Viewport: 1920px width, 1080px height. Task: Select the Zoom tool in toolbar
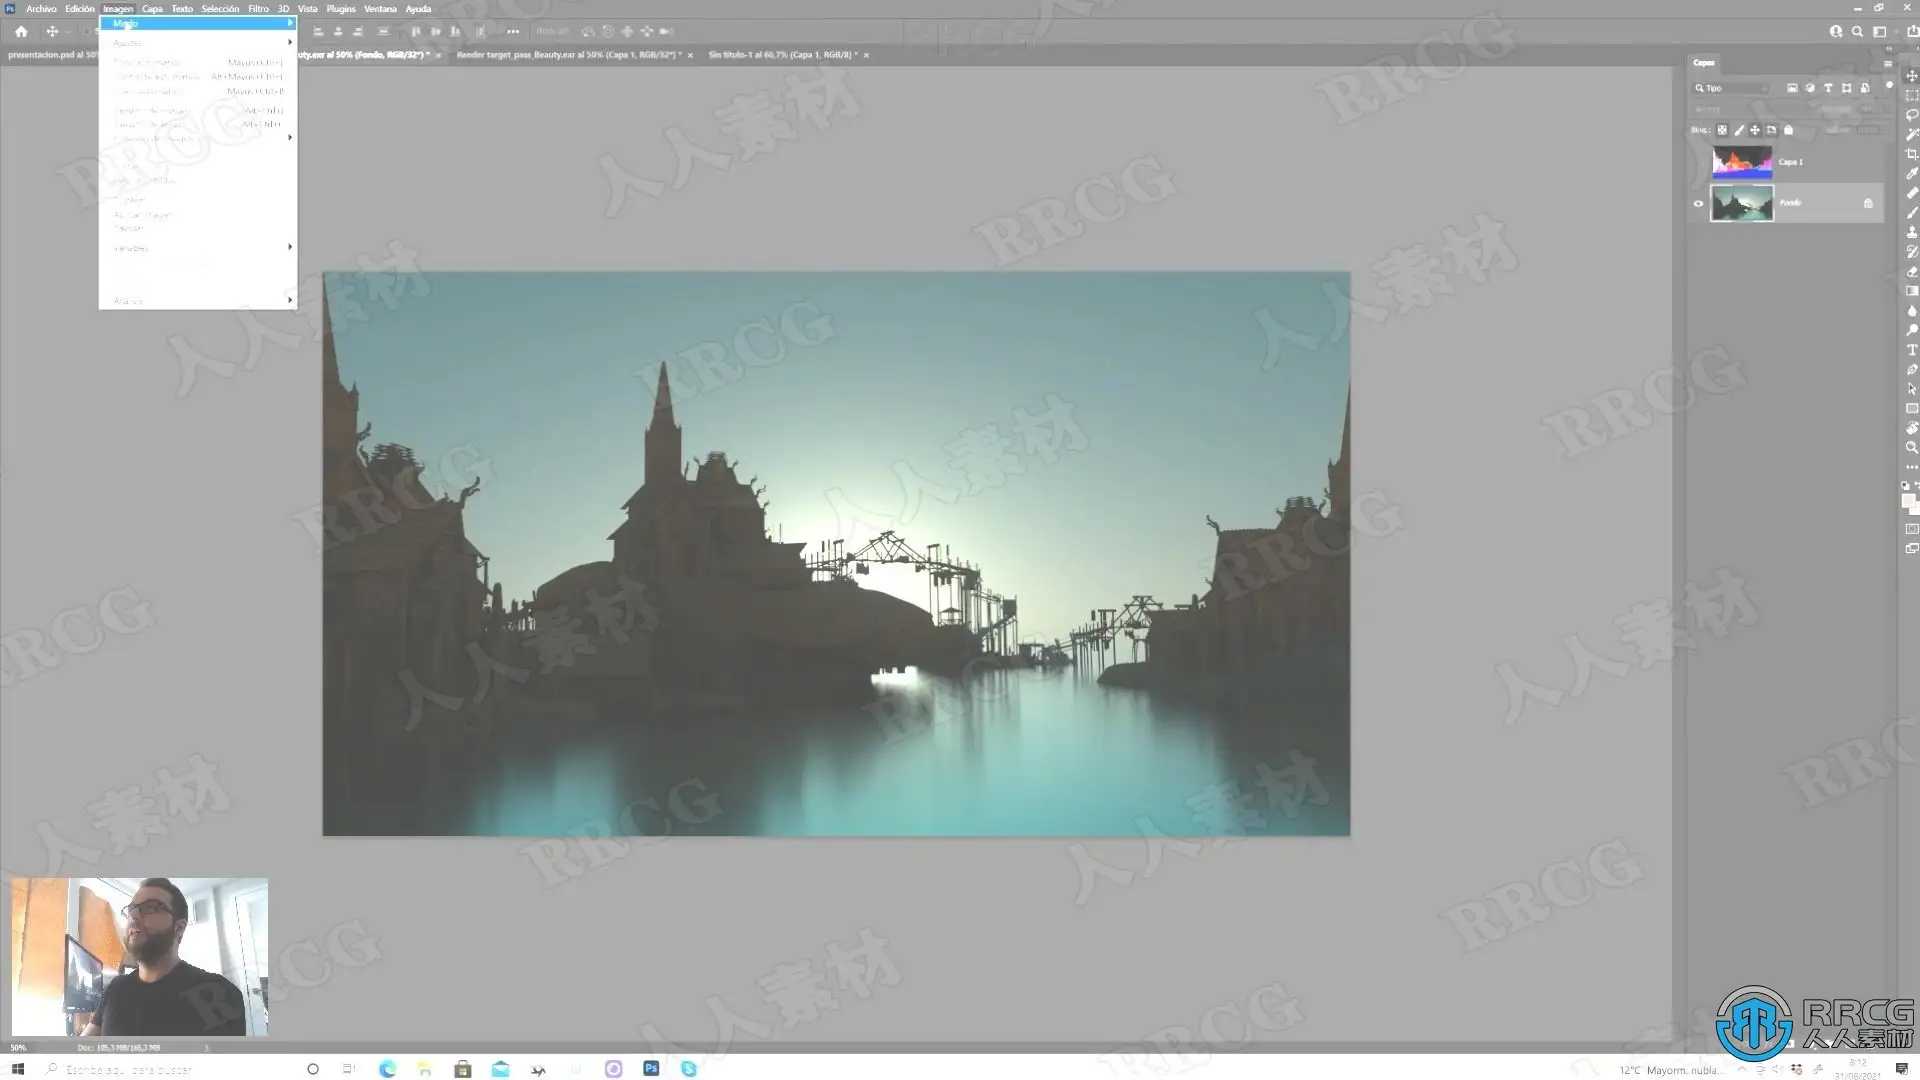(x=1912, y=448)
